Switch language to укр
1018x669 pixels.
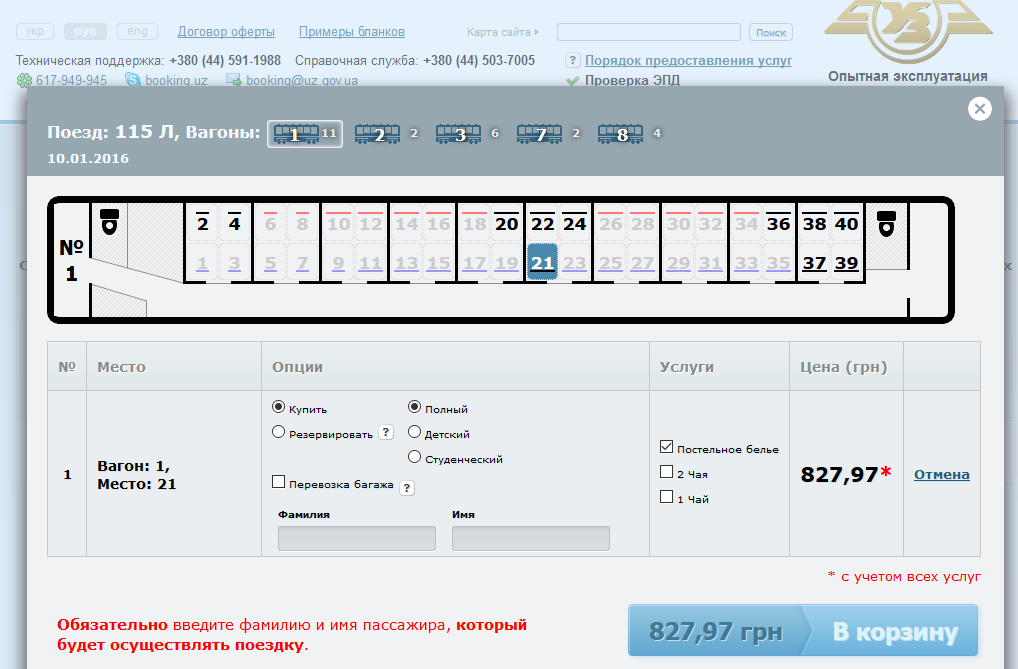(x=36, y=32)
